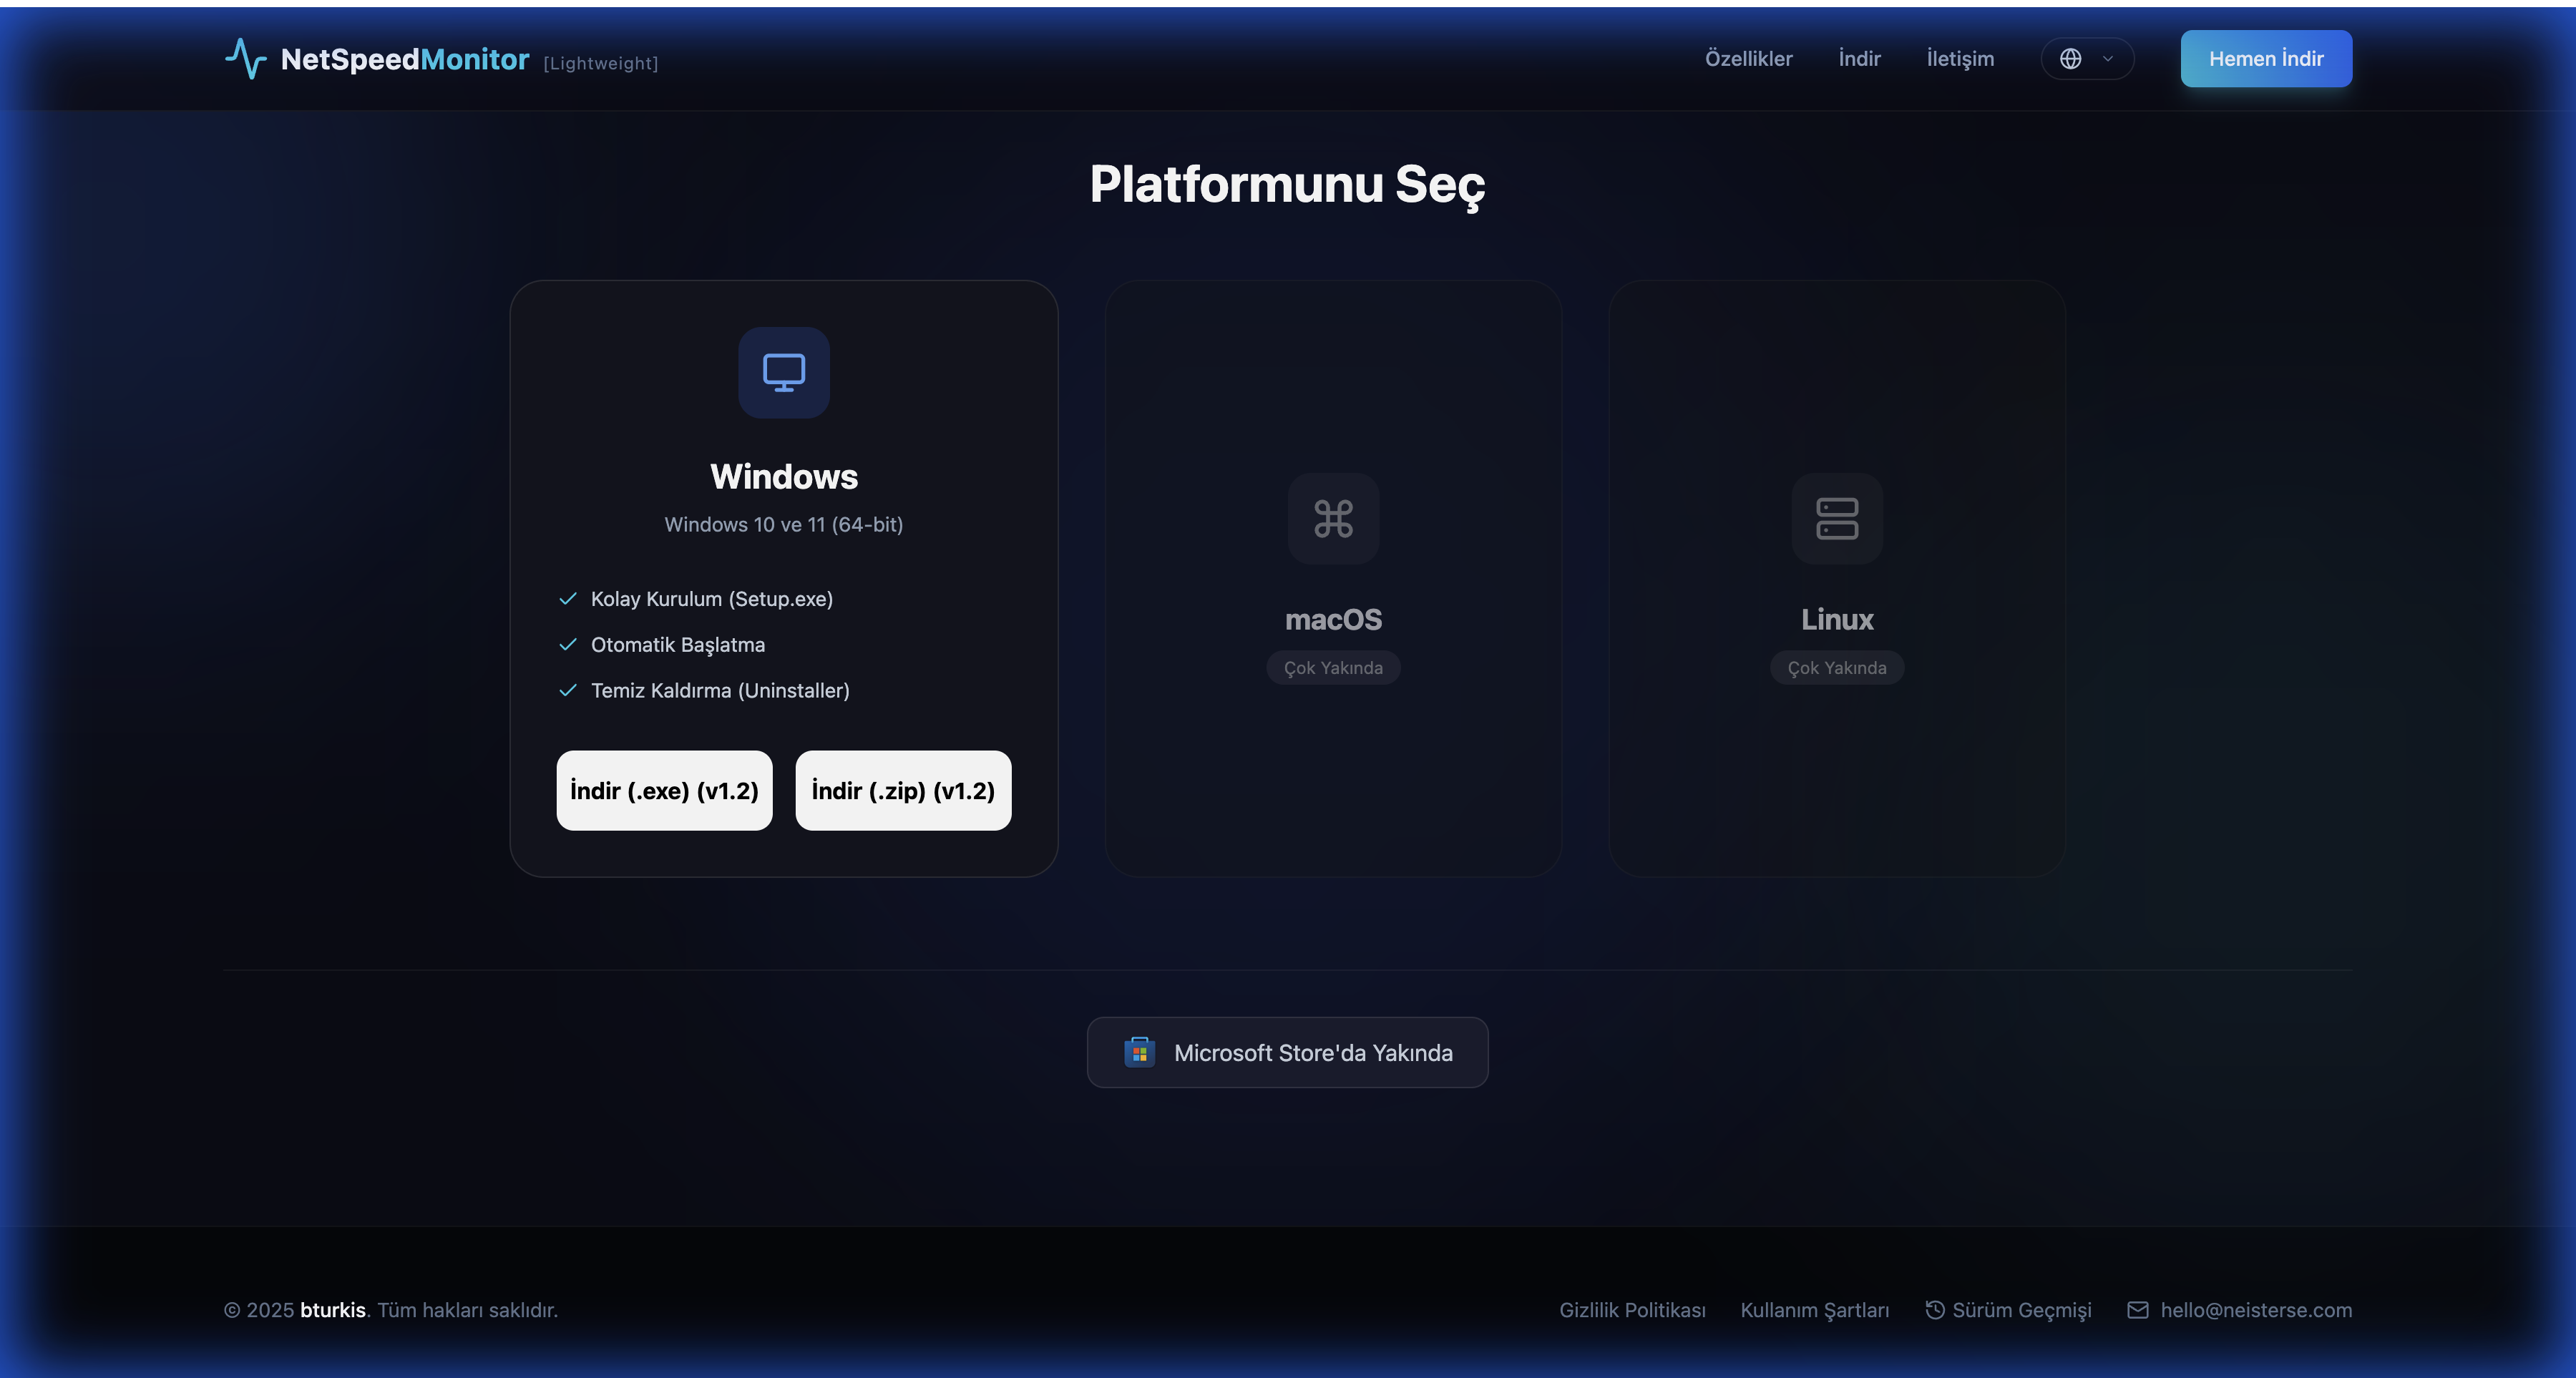Click the NetSpeedMonitor pulse logo icon
Screen dimensions: 2576x1378
point(245,59)
